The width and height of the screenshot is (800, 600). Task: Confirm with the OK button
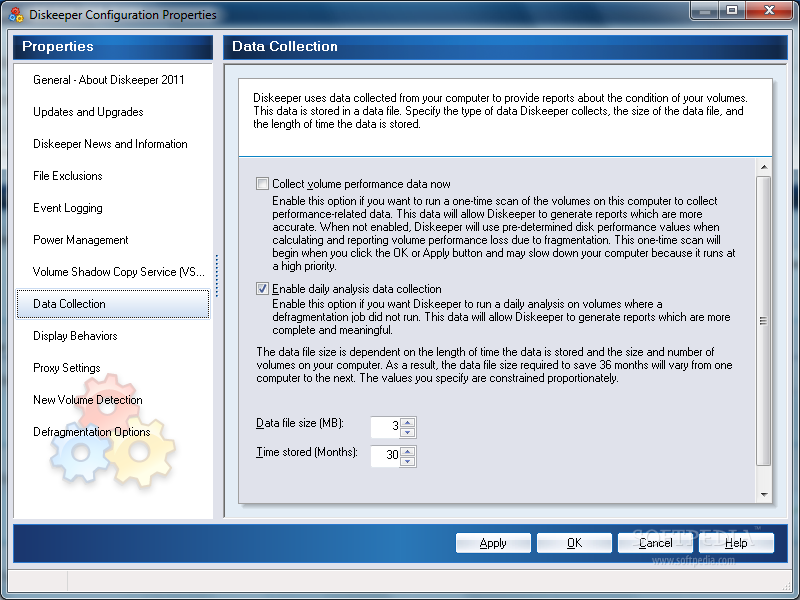click(574, 543)
